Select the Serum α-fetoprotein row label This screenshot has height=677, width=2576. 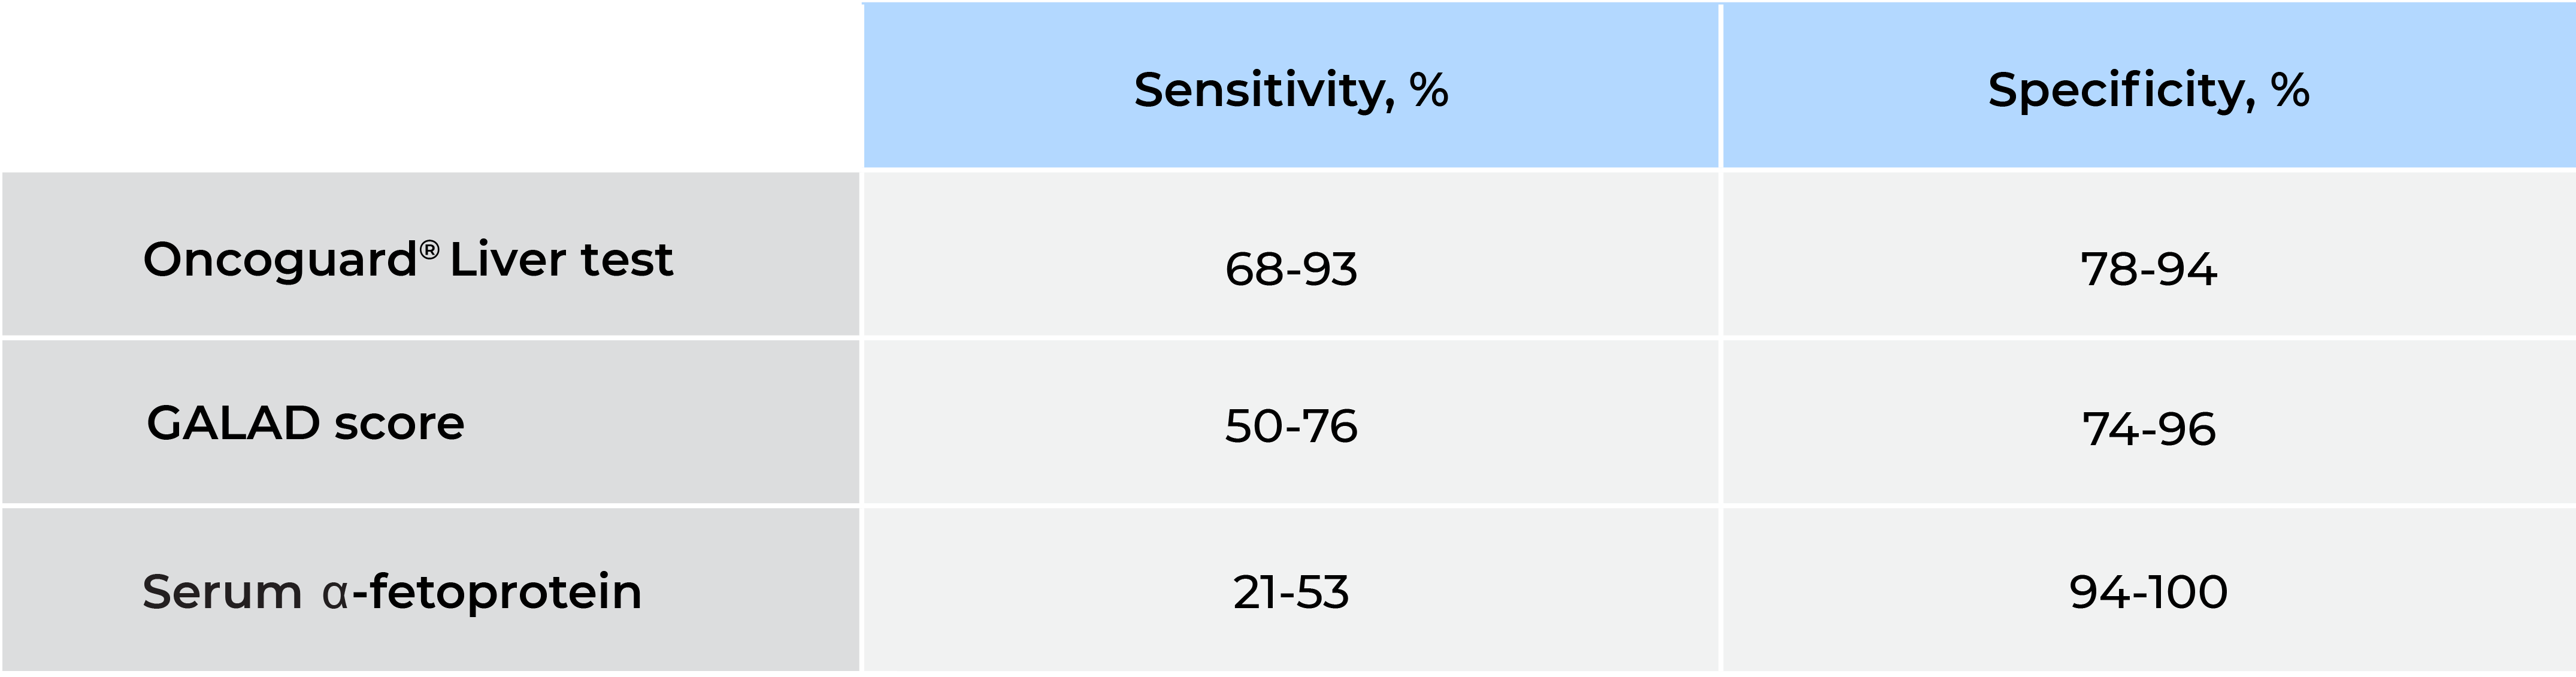click(392, 592)
